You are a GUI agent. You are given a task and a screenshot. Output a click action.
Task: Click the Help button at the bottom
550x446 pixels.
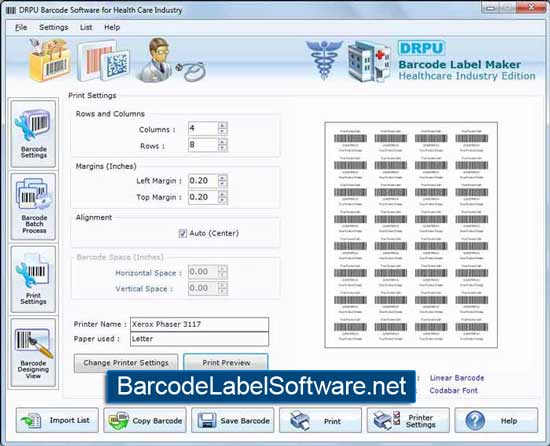pos(496,420)
